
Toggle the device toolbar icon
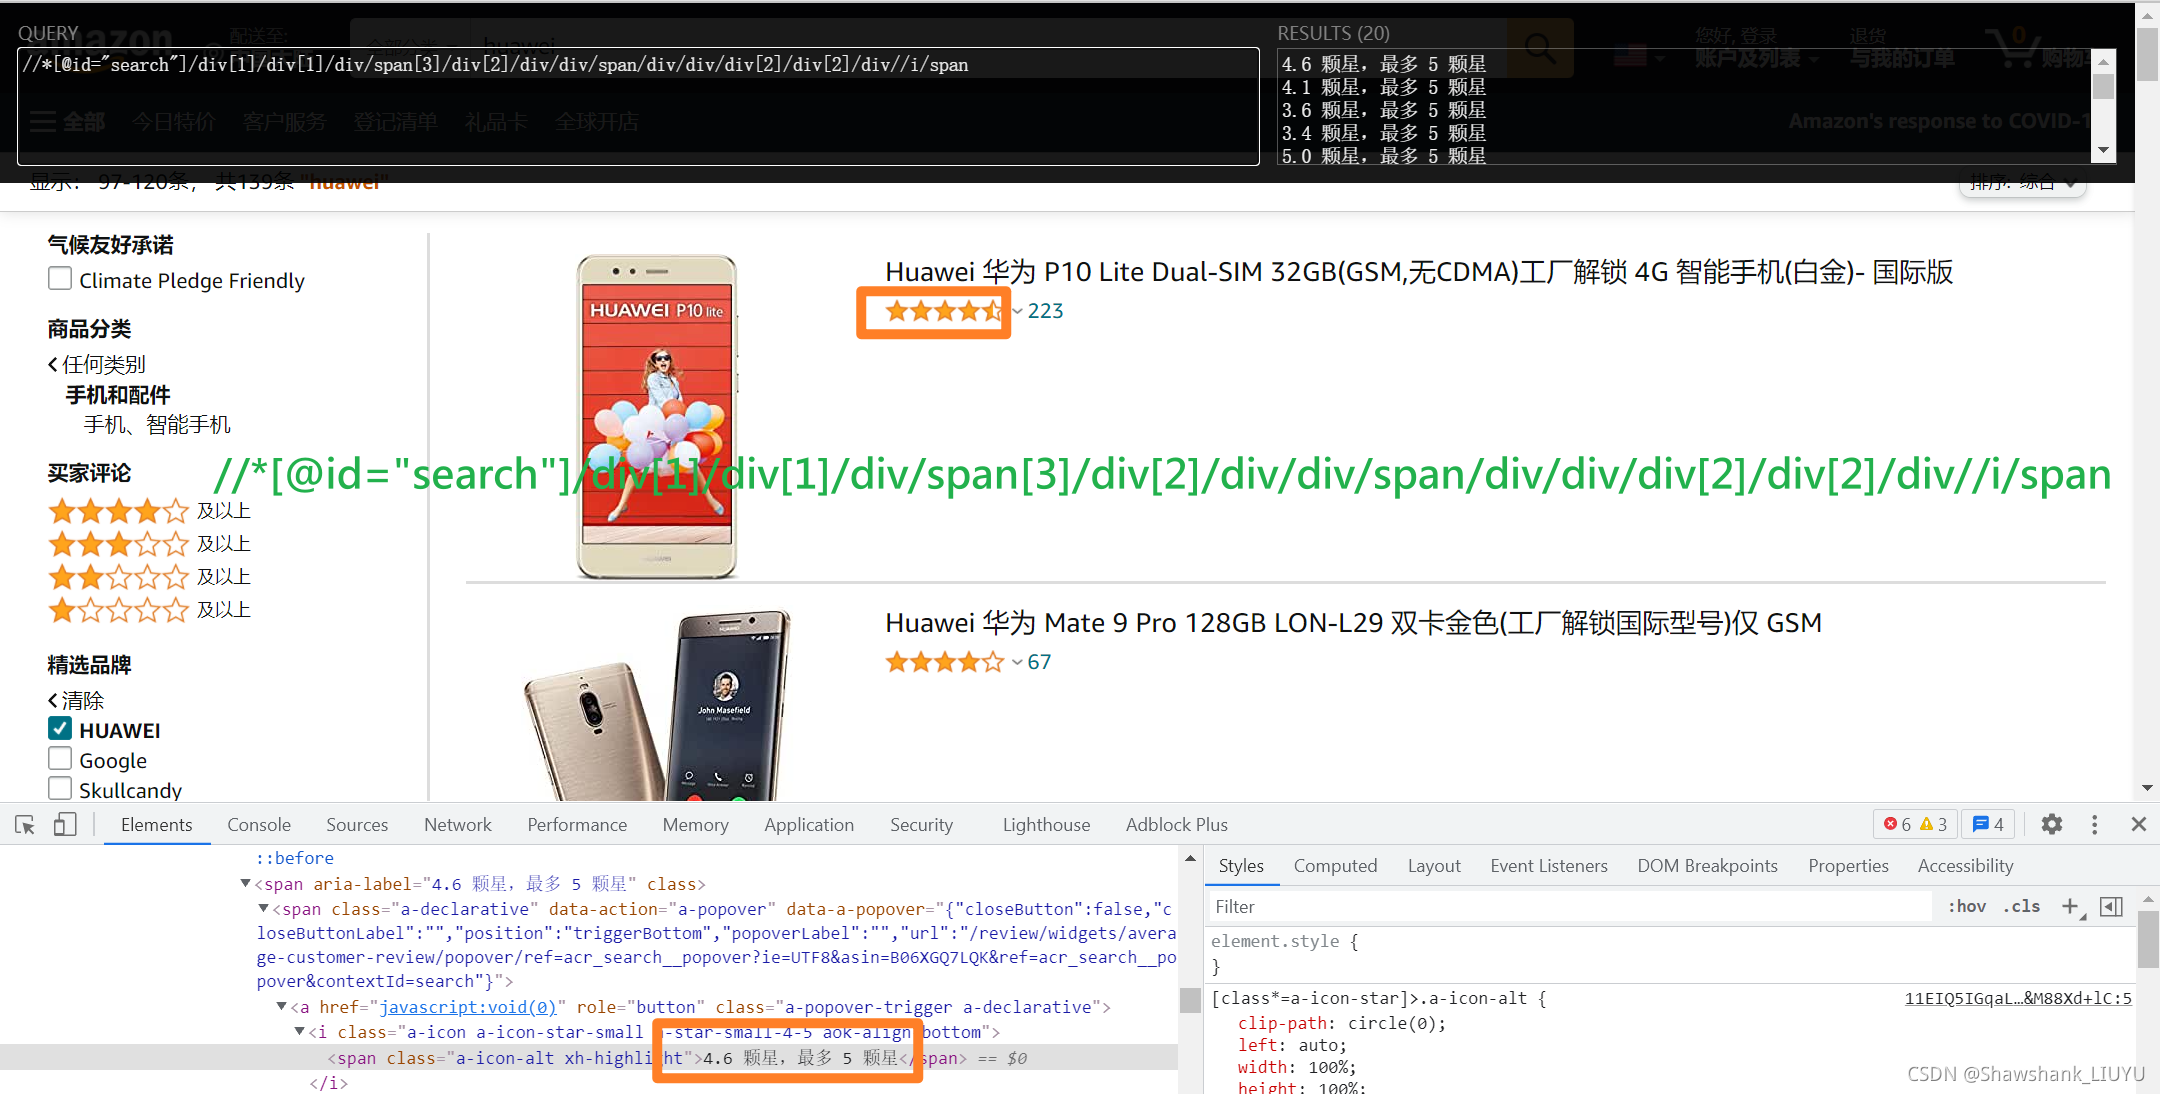pos(65,825)
